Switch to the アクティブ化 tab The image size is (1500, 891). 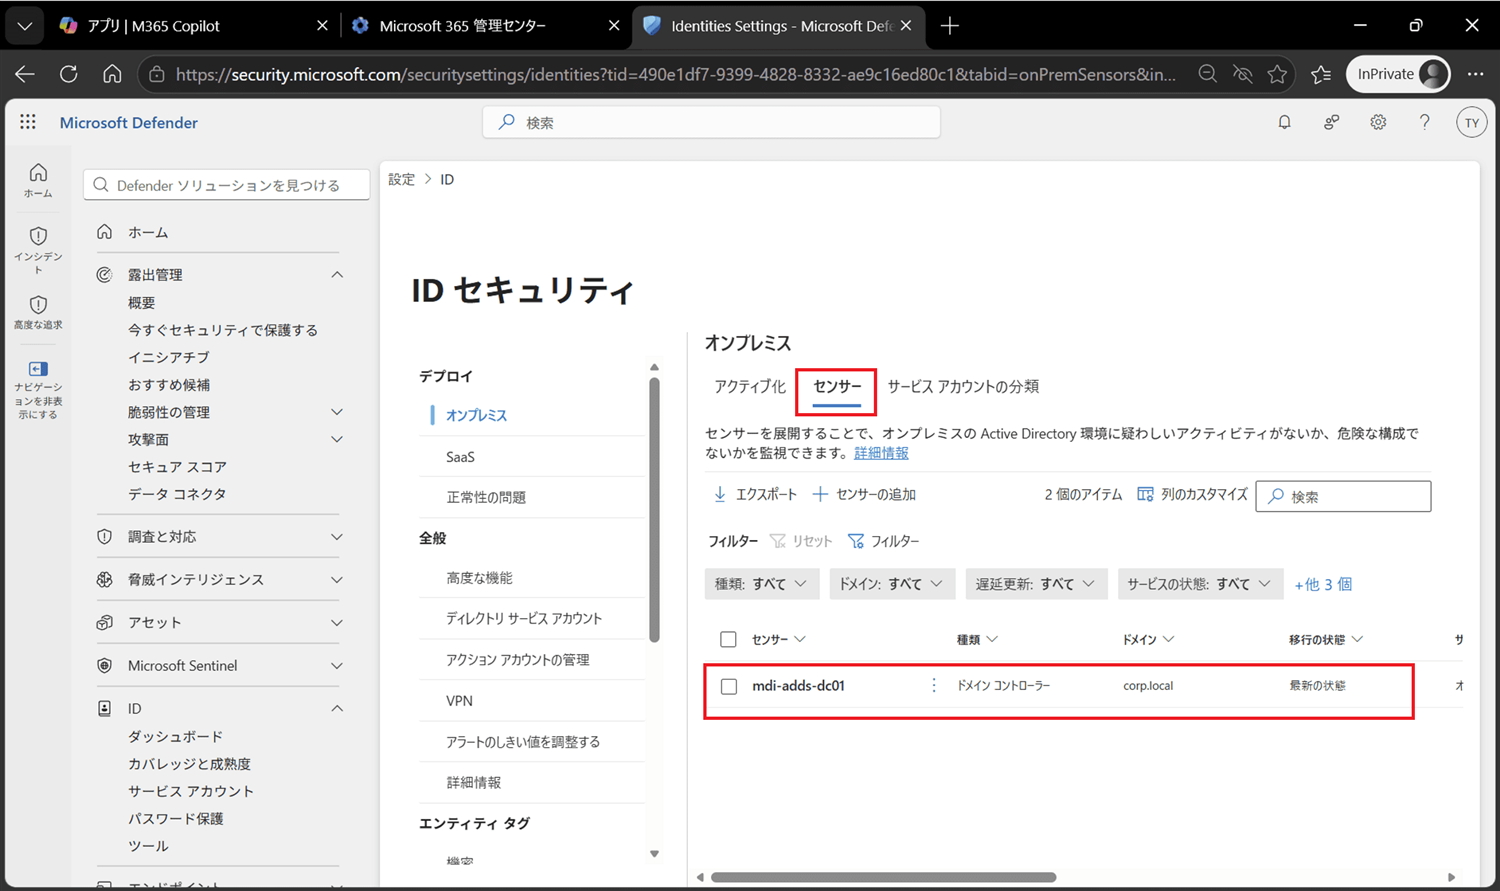click(750, 387)
